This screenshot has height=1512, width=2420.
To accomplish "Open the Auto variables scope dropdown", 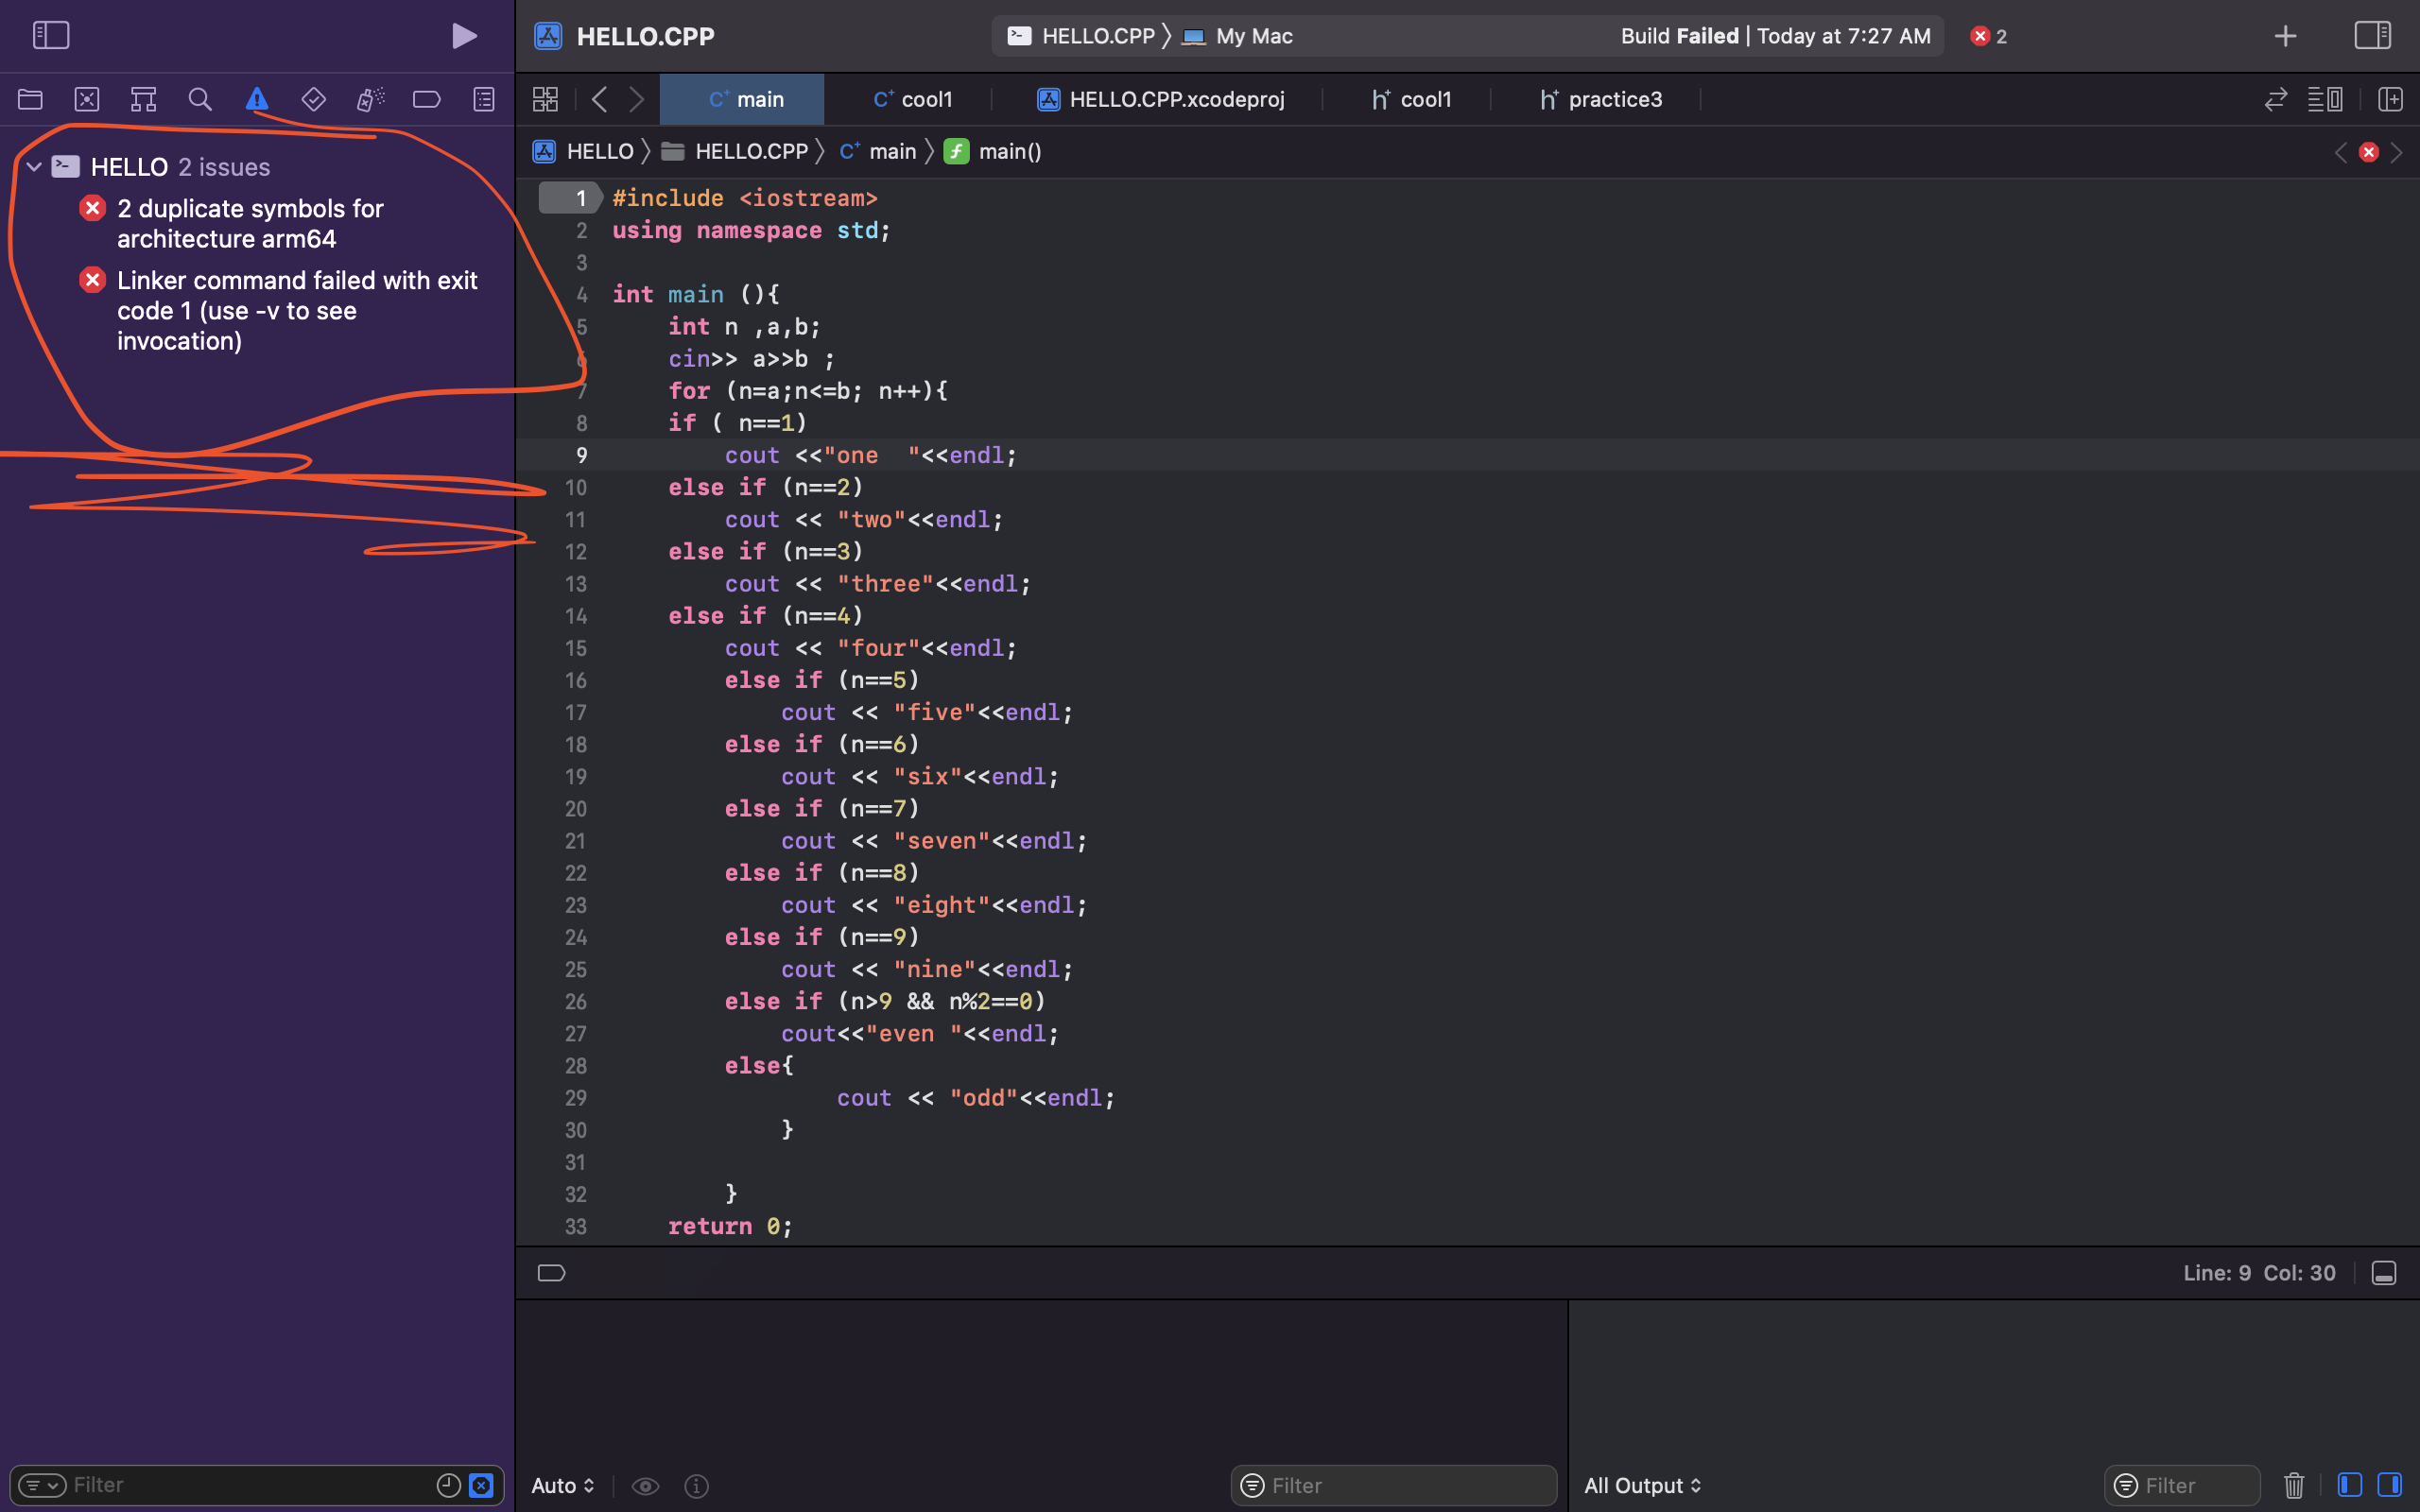I will click(x=563, y=1485).
